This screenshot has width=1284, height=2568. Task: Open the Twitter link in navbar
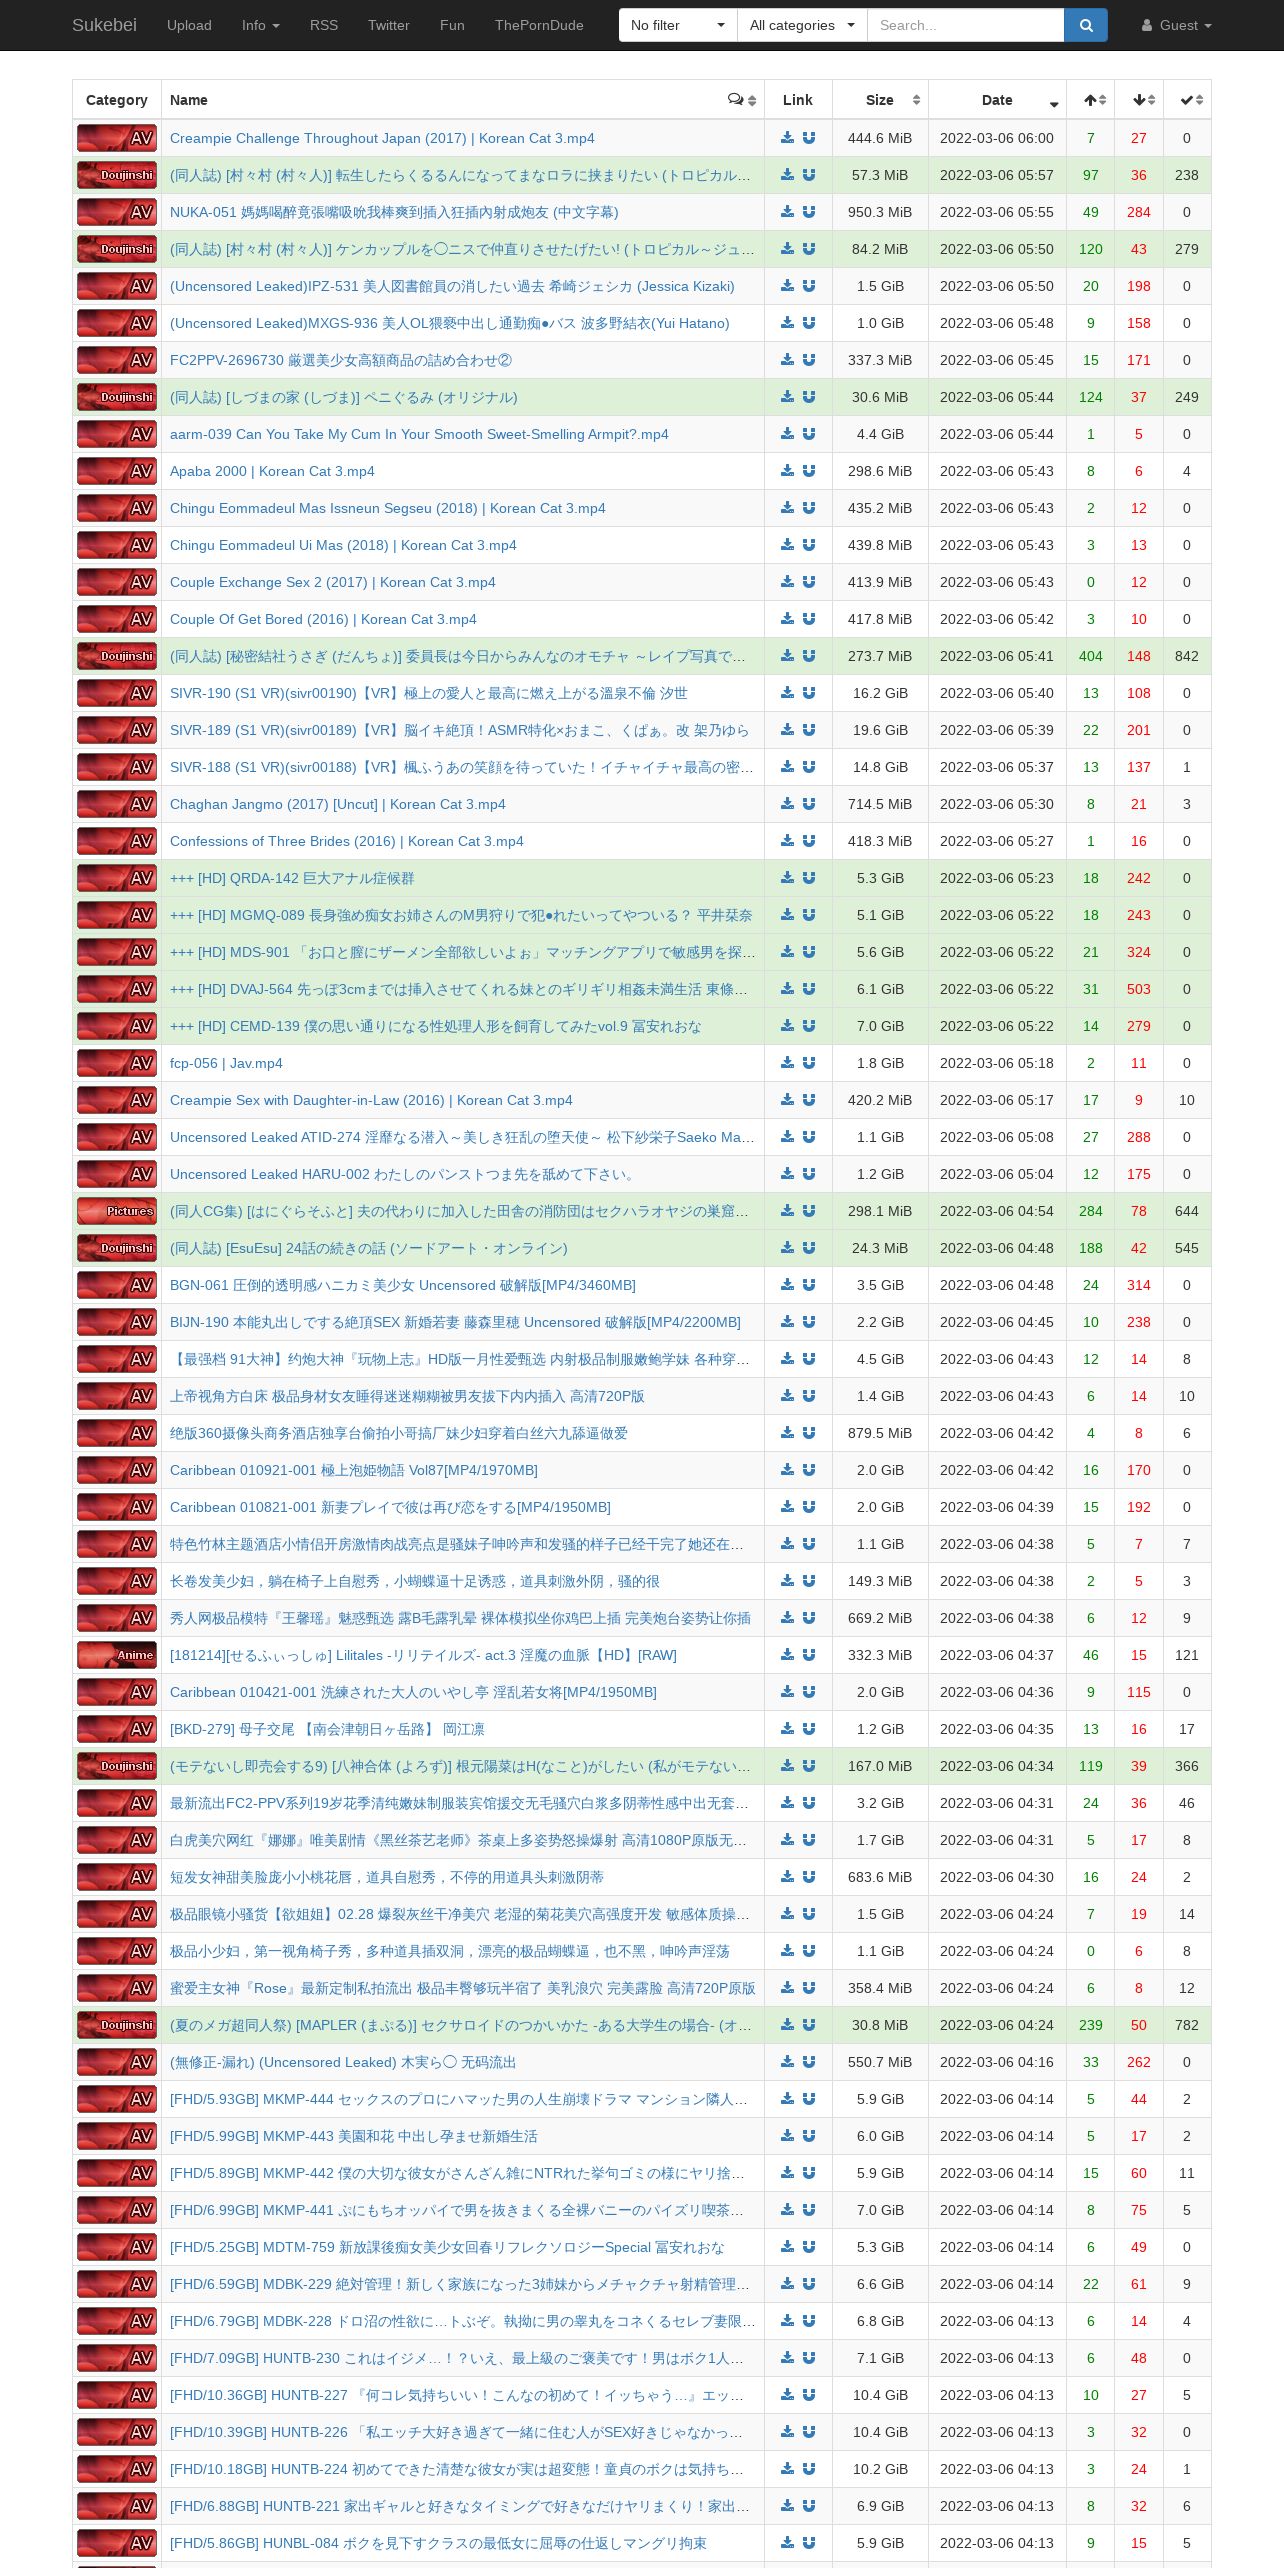pos(389,25)
